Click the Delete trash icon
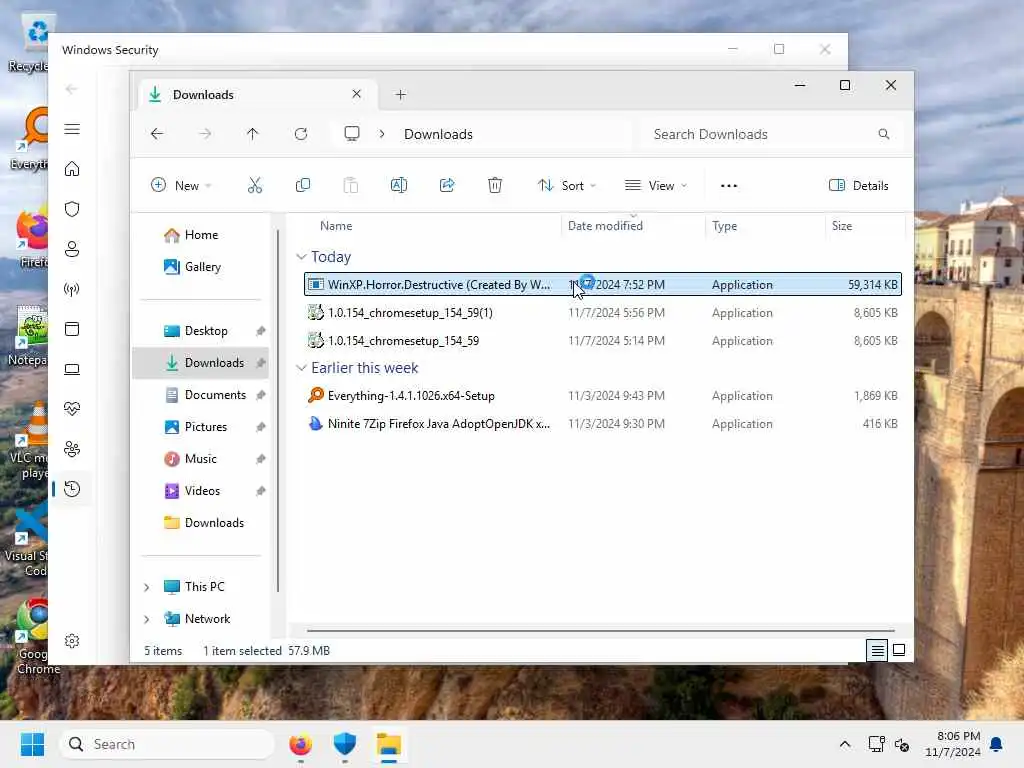Image resolution: width=1024 pixels, height=768 pixels. coord(495,185)
